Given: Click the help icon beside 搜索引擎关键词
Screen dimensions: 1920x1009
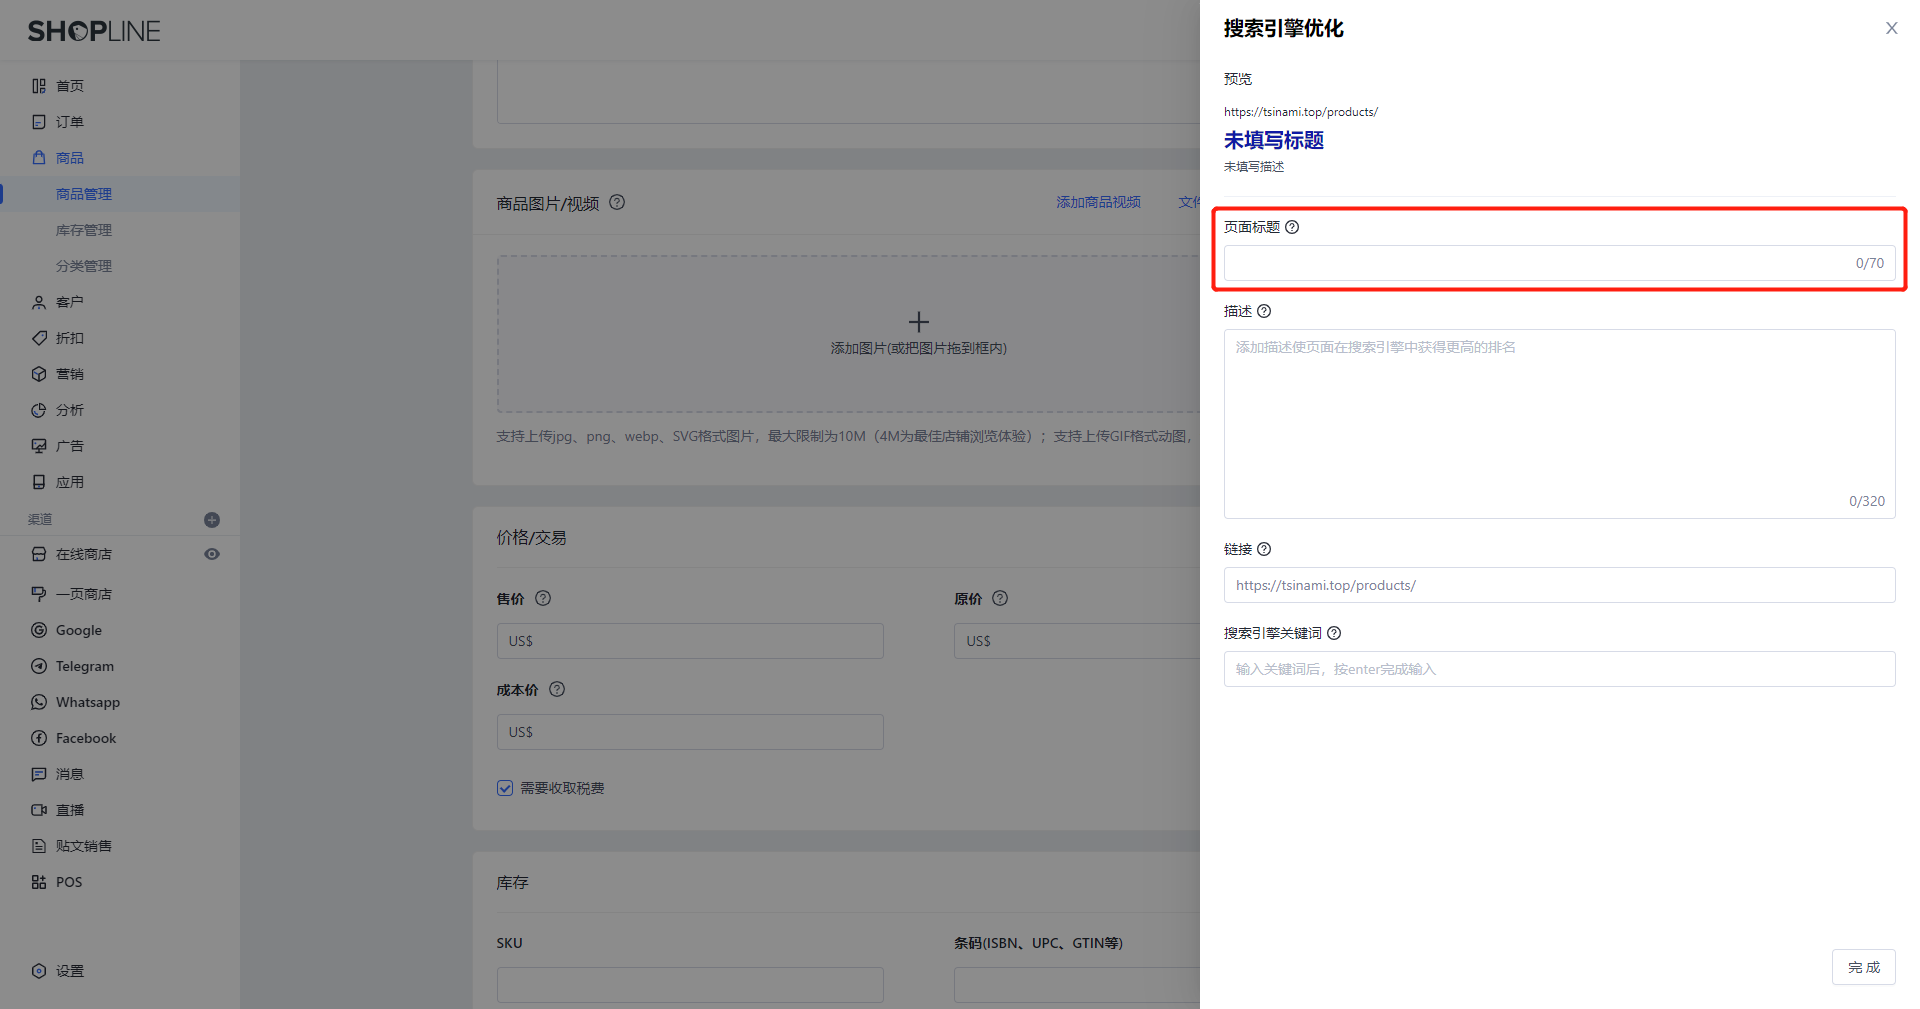Looking at the screenshot, I should 1334,633.
